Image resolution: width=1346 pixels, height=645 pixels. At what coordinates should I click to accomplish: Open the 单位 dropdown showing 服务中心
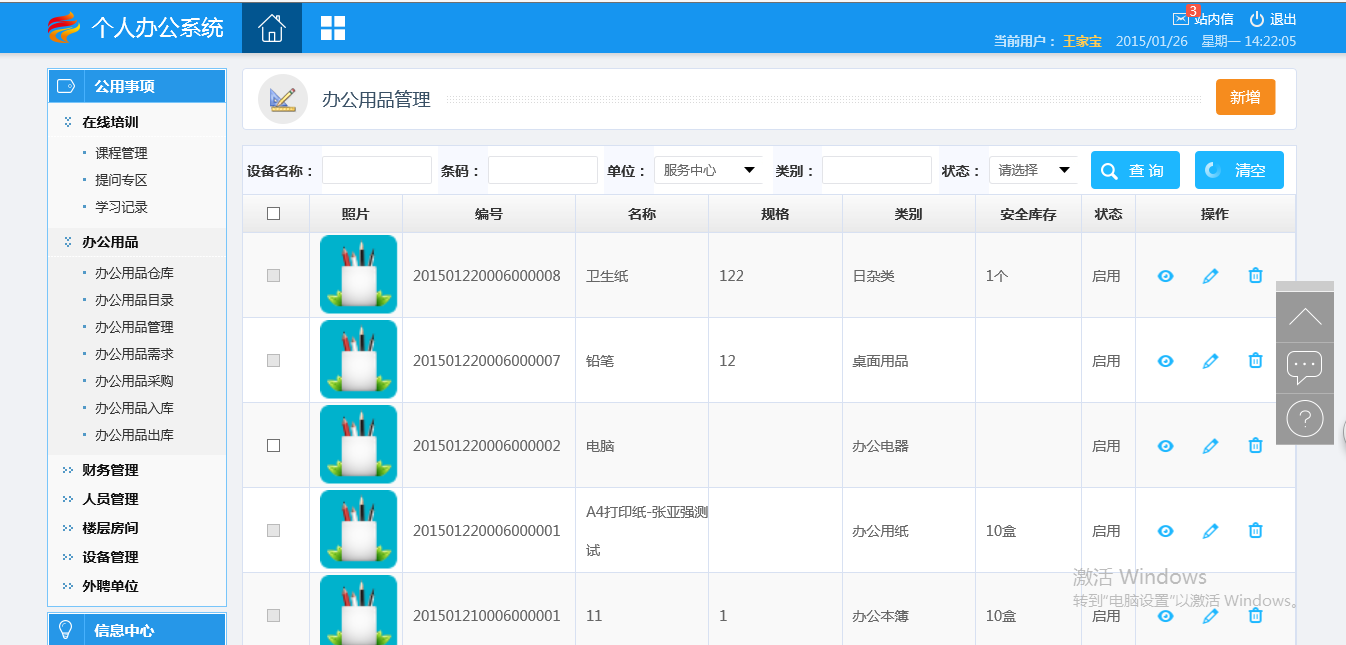click(x=708, y=170)
